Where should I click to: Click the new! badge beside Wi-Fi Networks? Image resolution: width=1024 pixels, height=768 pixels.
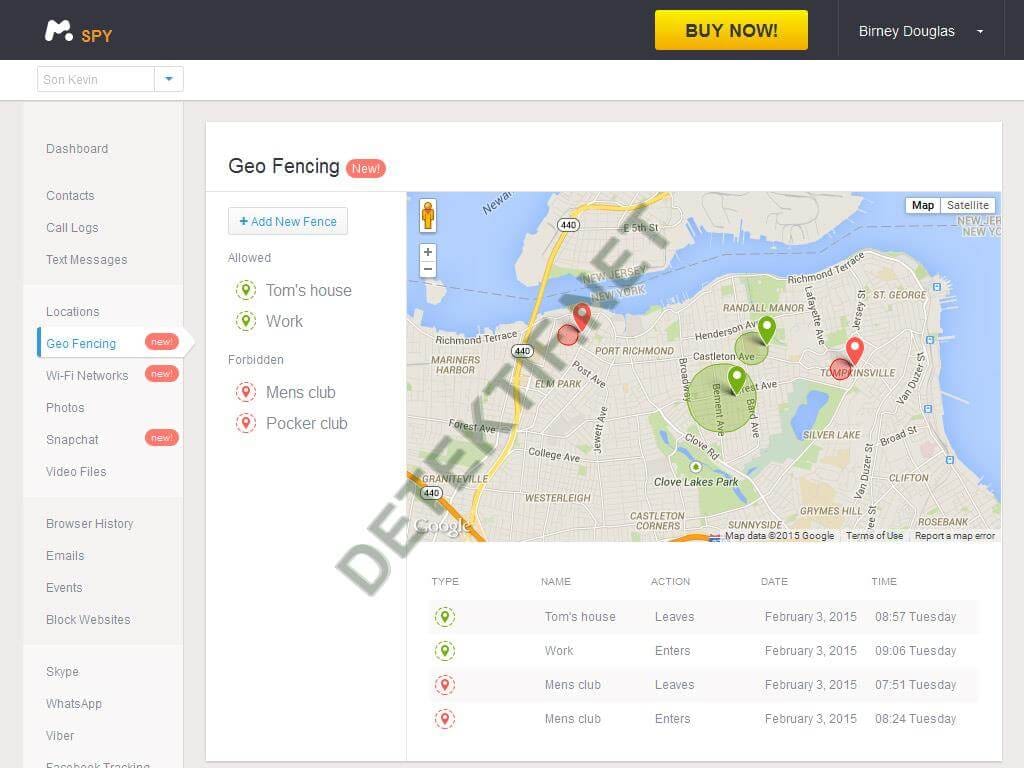(x=162, y=373)
